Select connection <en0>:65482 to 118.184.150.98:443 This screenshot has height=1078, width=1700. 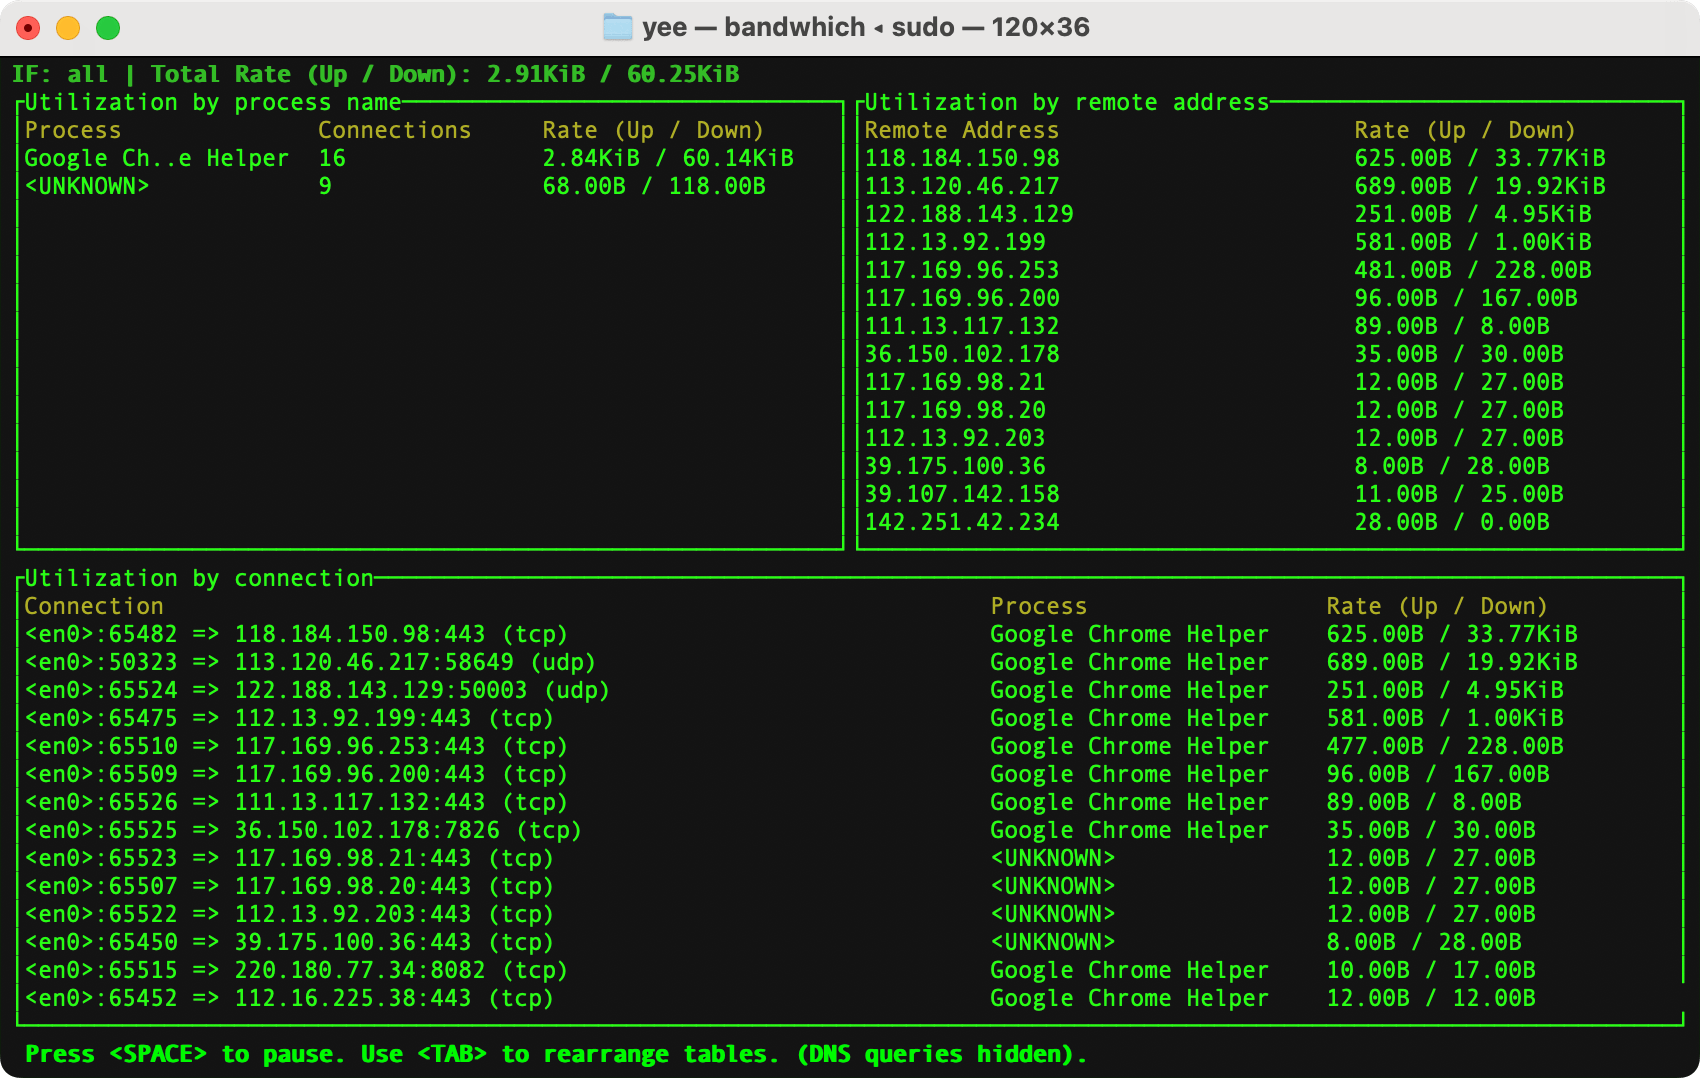(x=296, y=634)
